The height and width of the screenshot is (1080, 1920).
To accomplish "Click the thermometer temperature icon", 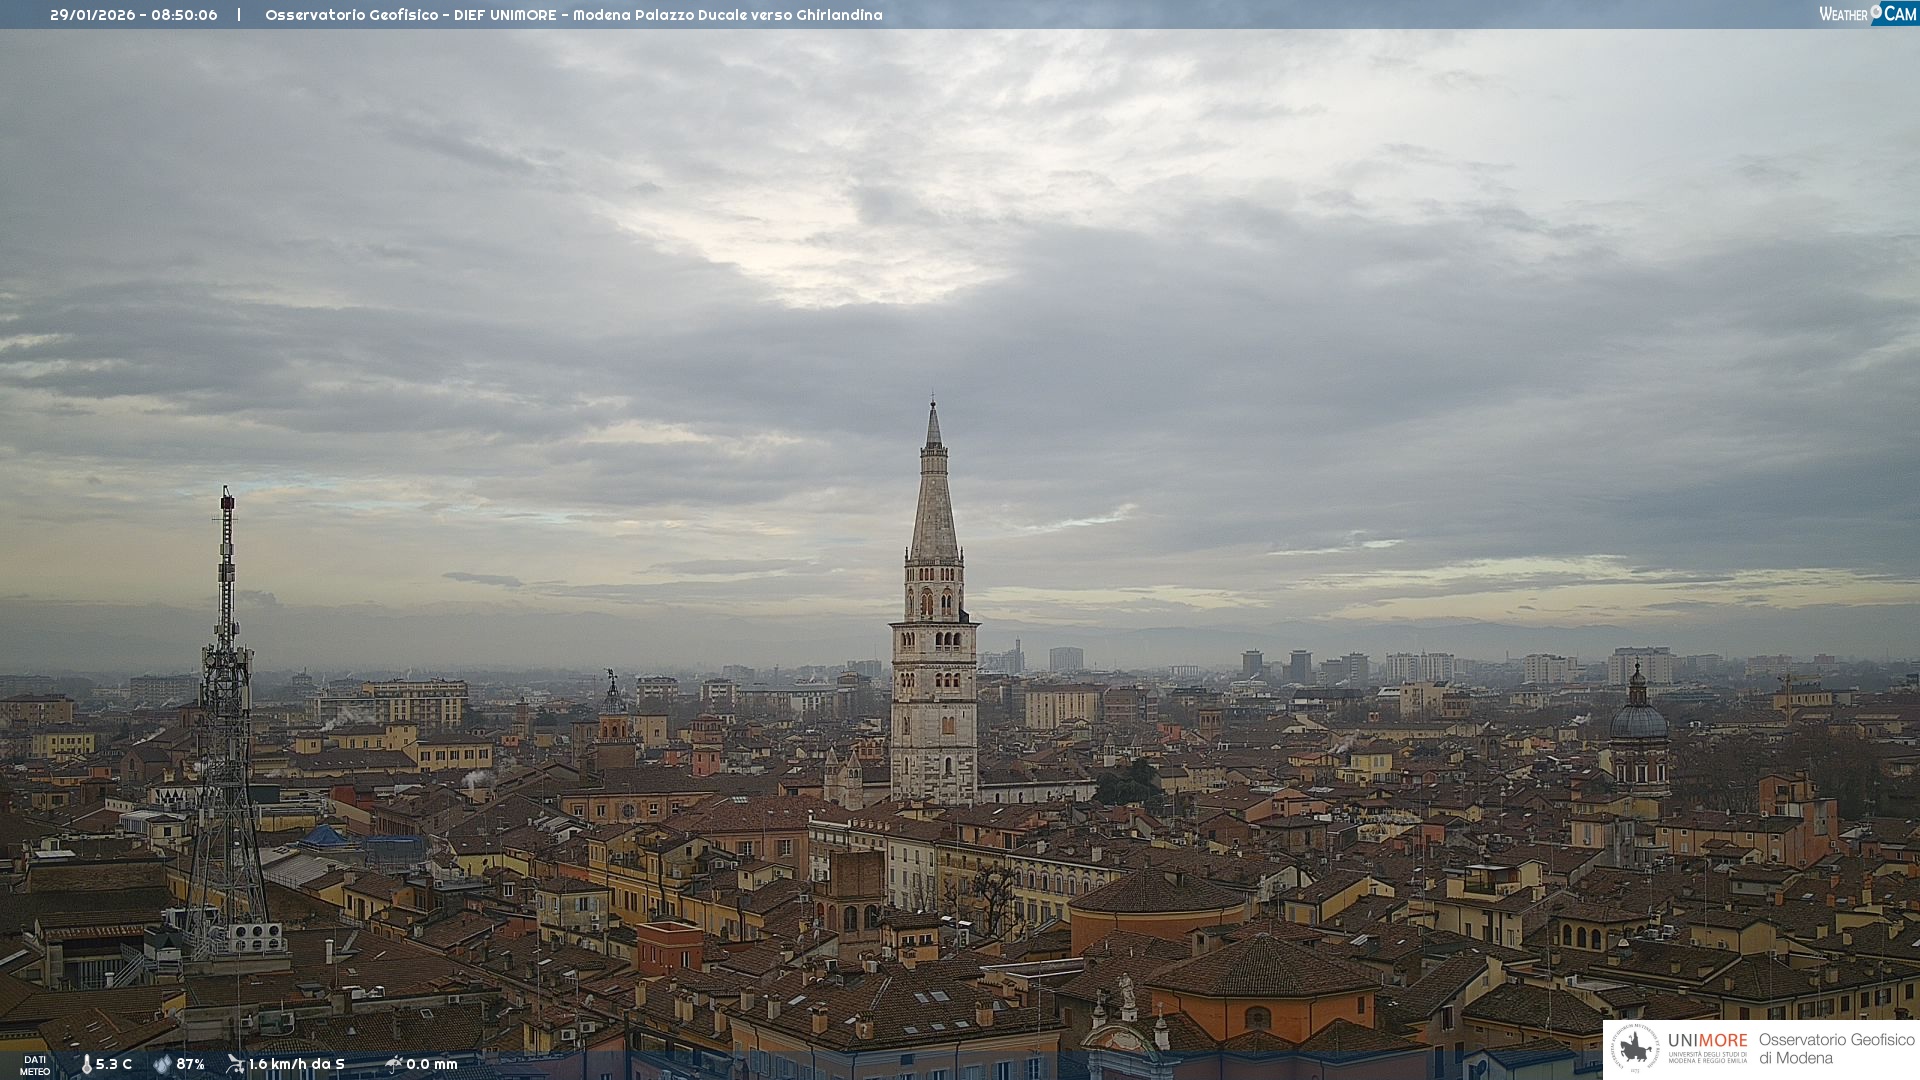I will (86, 1065).
